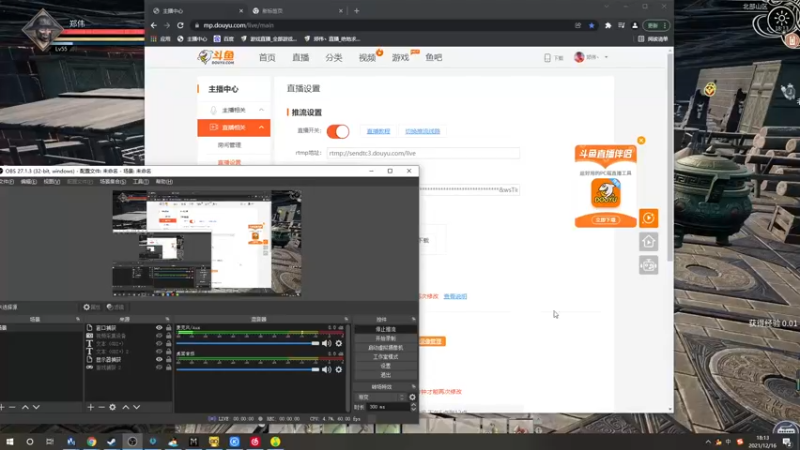Click the 停止推流 stop streaming button
800x450 pixels.
[x=385, y=329]
